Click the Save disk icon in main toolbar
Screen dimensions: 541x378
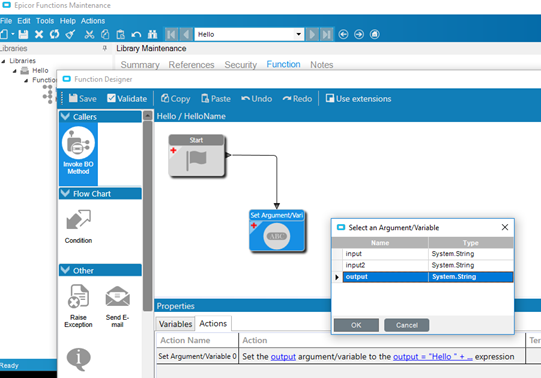(x=23, y=34)
